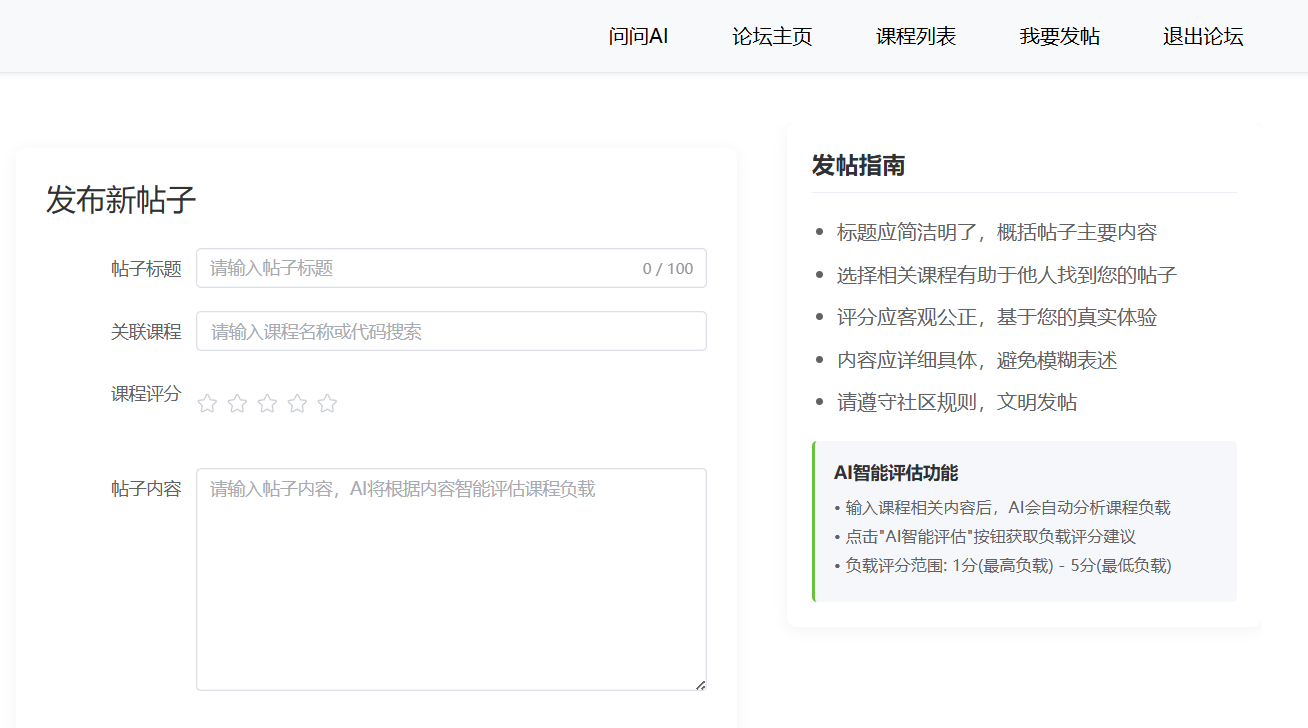1308x728 pixels.
Task: Click the tip about 负载评分范围
Action: 1000,565
